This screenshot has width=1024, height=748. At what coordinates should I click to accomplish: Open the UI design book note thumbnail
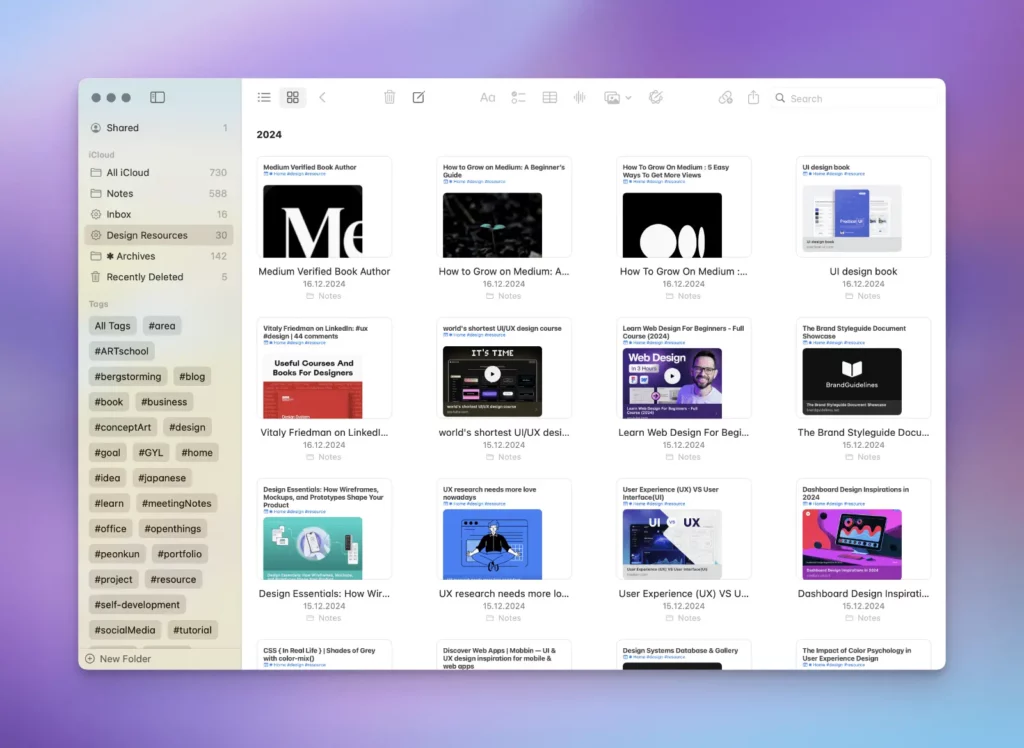coord(863,208)
